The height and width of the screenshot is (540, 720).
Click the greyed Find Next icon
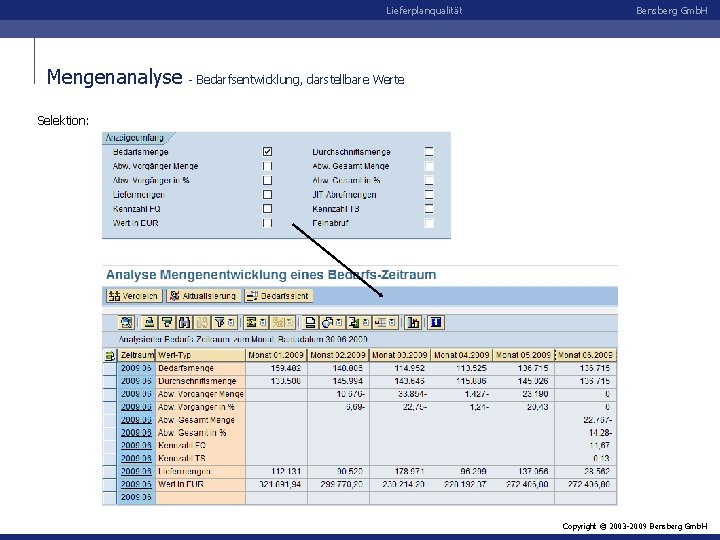point(202,322)
